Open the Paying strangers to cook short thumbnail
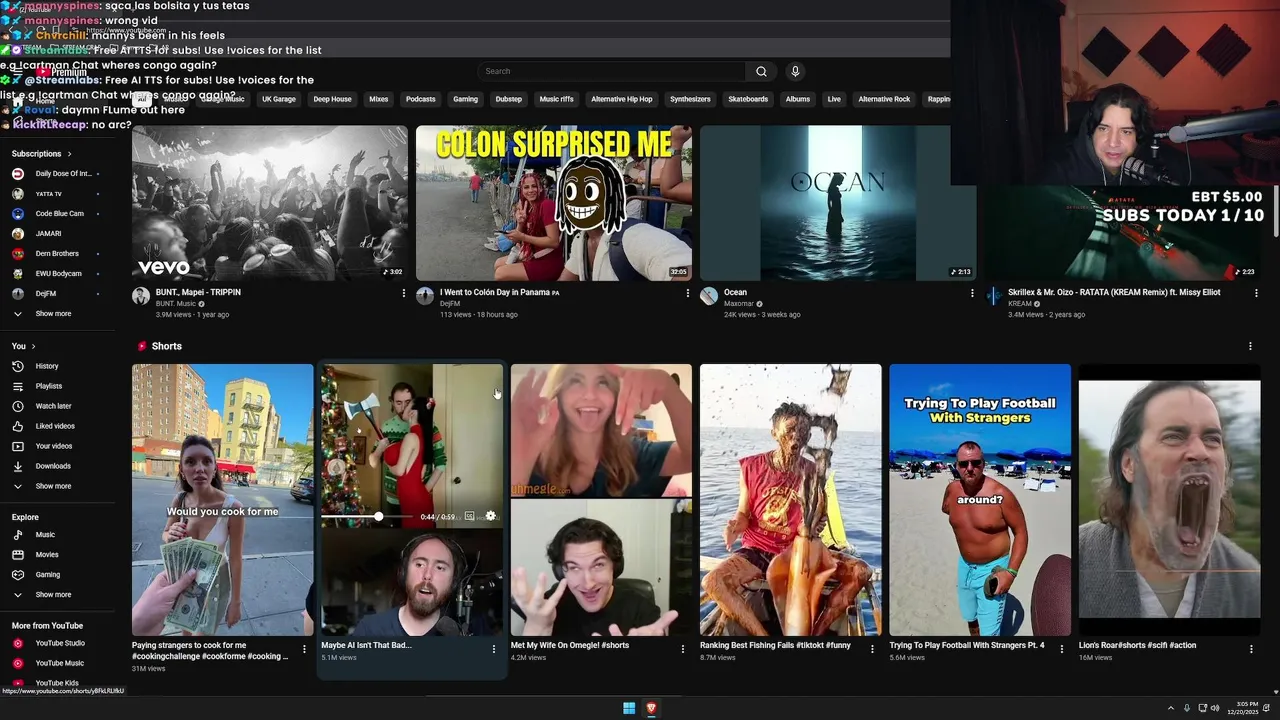Viewport: 1280px width, 720px height. 223,500
